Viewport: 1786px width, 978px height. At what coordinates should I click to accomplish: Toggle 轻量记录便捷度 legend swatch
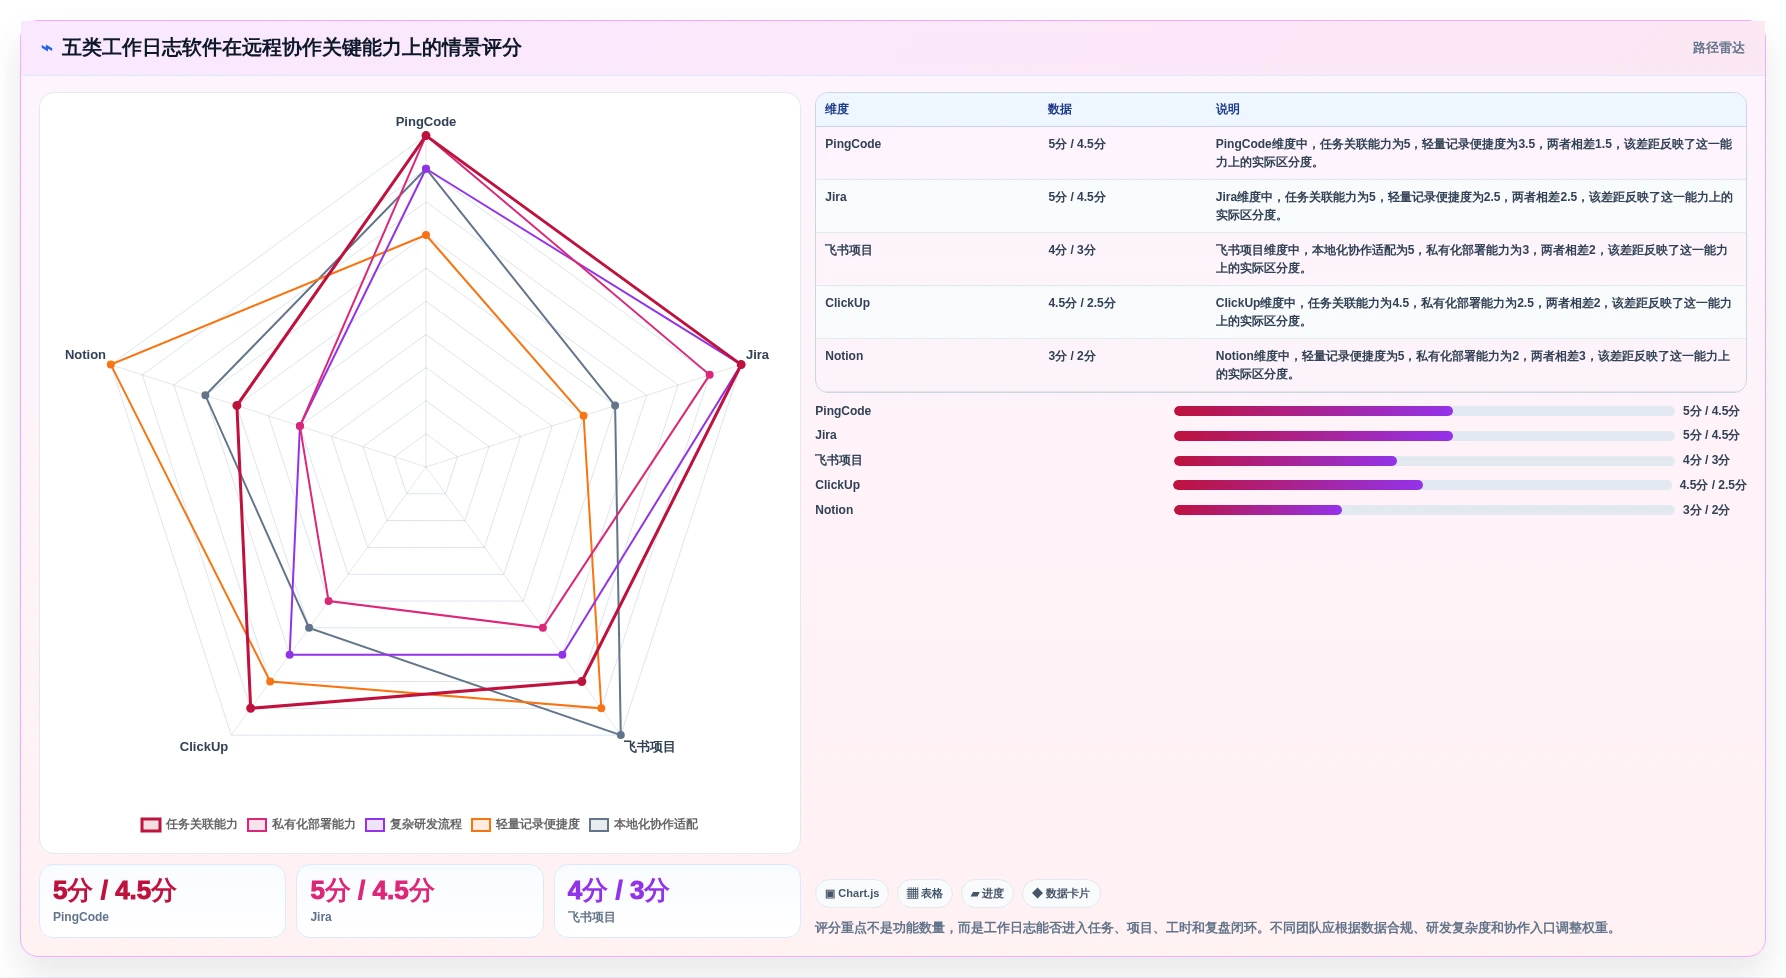pyautogui.click(x=481, y=825)
